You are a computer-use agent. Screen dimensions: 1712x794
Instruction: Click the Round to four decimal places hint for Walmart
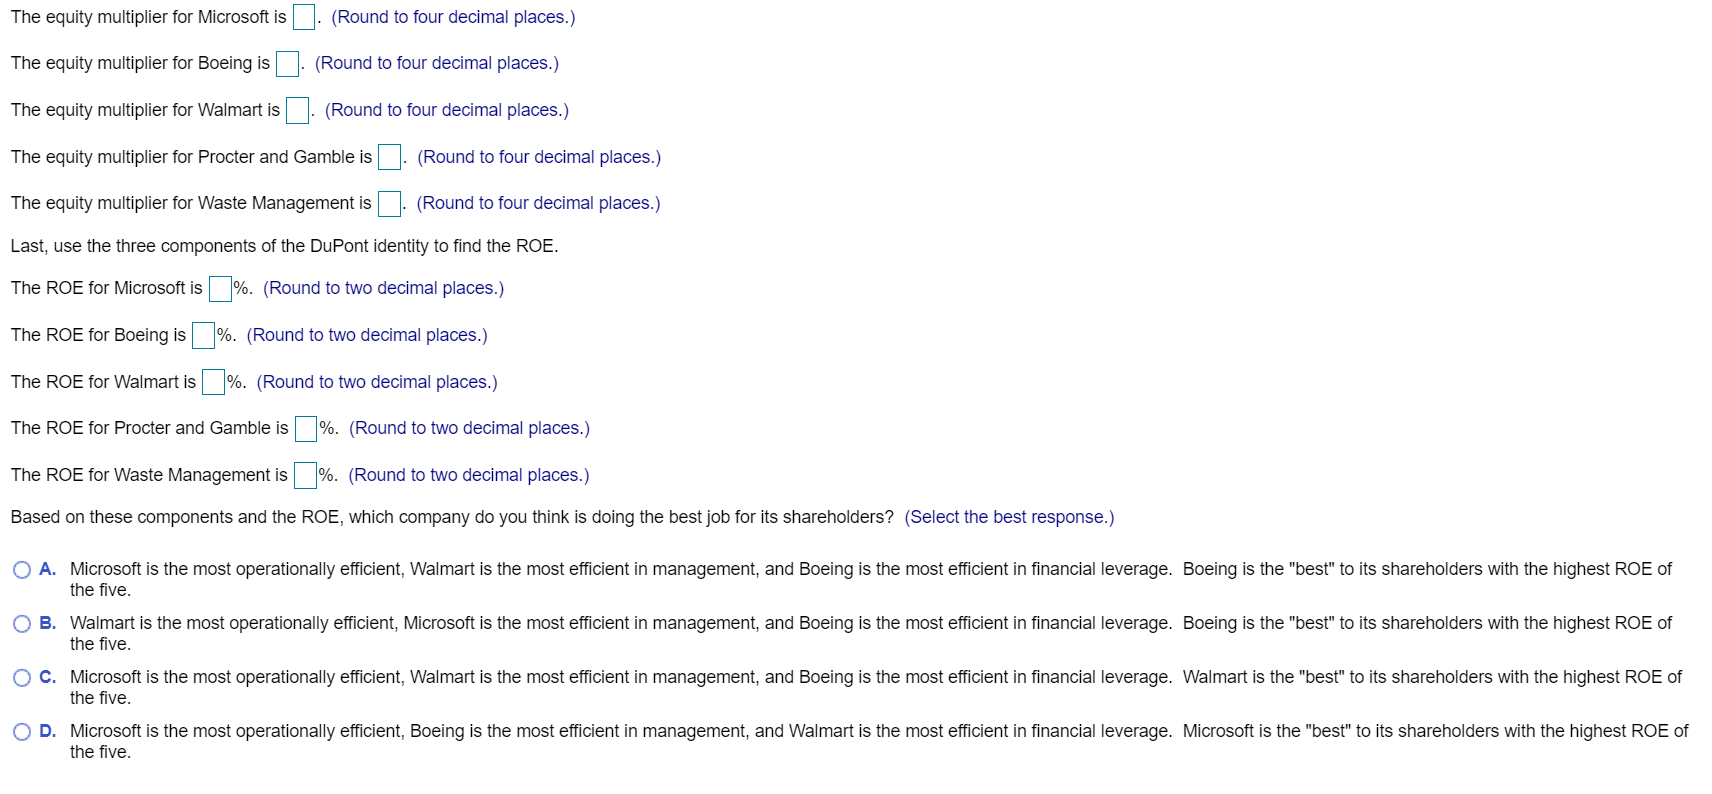[x=446, y=110]
